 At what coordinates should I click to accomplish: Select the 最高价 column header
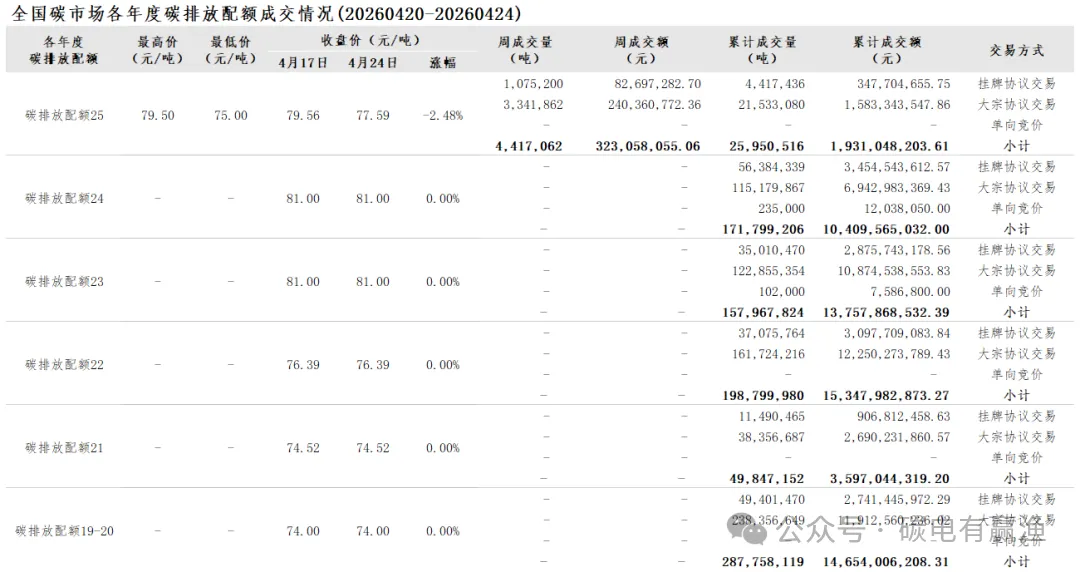157,50
